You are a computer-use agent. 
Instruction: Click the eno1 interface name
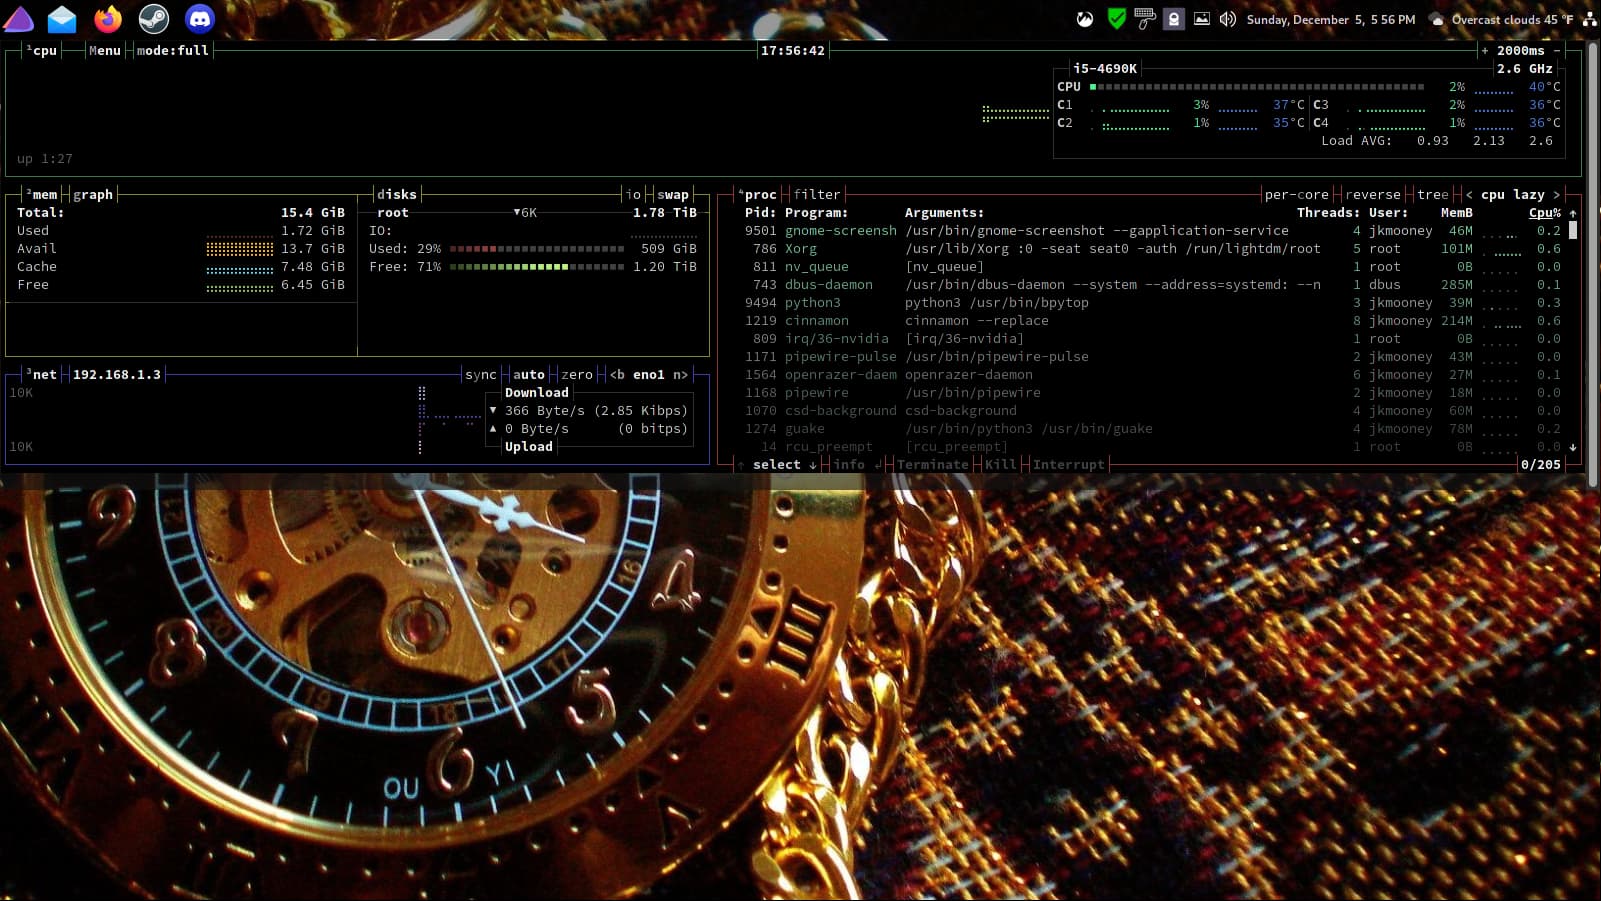click(x=649, y=374)
